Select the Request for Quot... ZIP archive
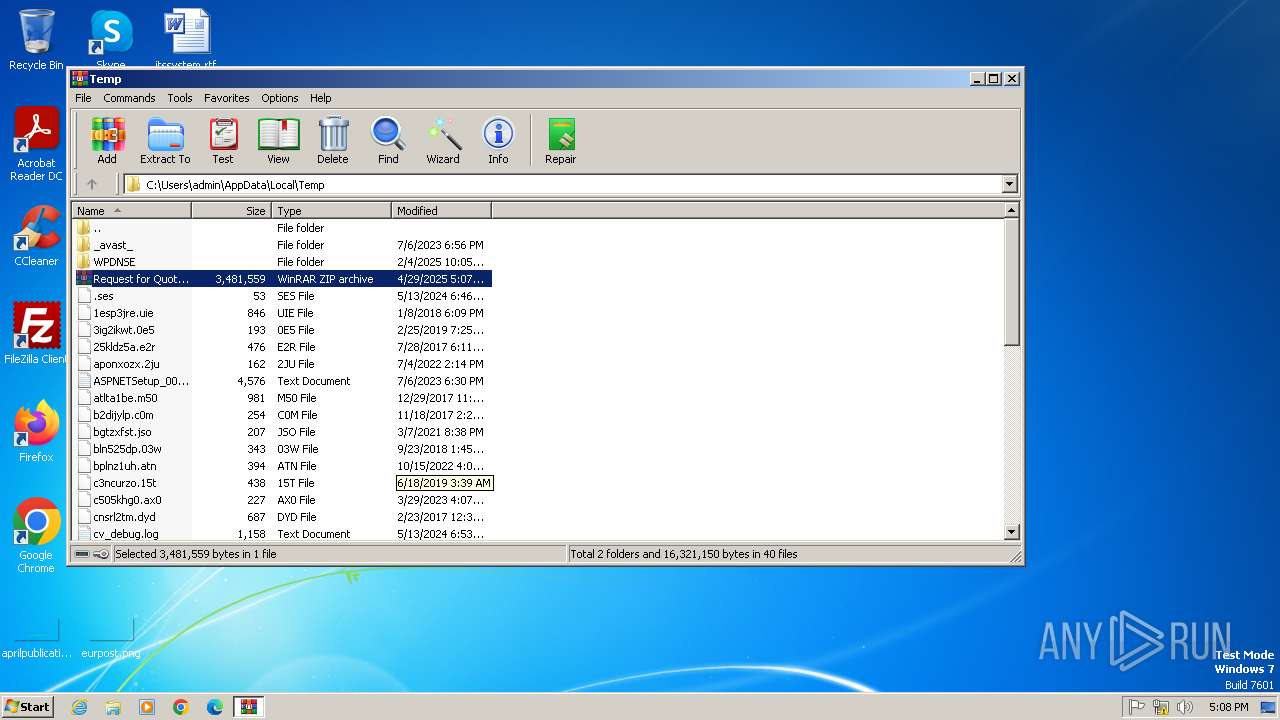The height and width of the screenshot is (720, 1280). click(282, 279)
